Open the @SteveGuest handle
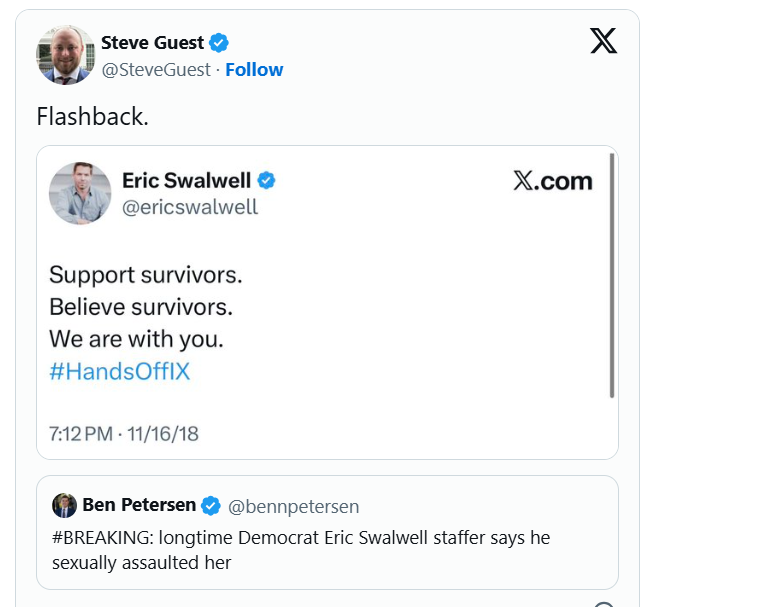Image resolution: width=764 pixels, height=607 pixels. pyautogui.click(x=157, y=69)
